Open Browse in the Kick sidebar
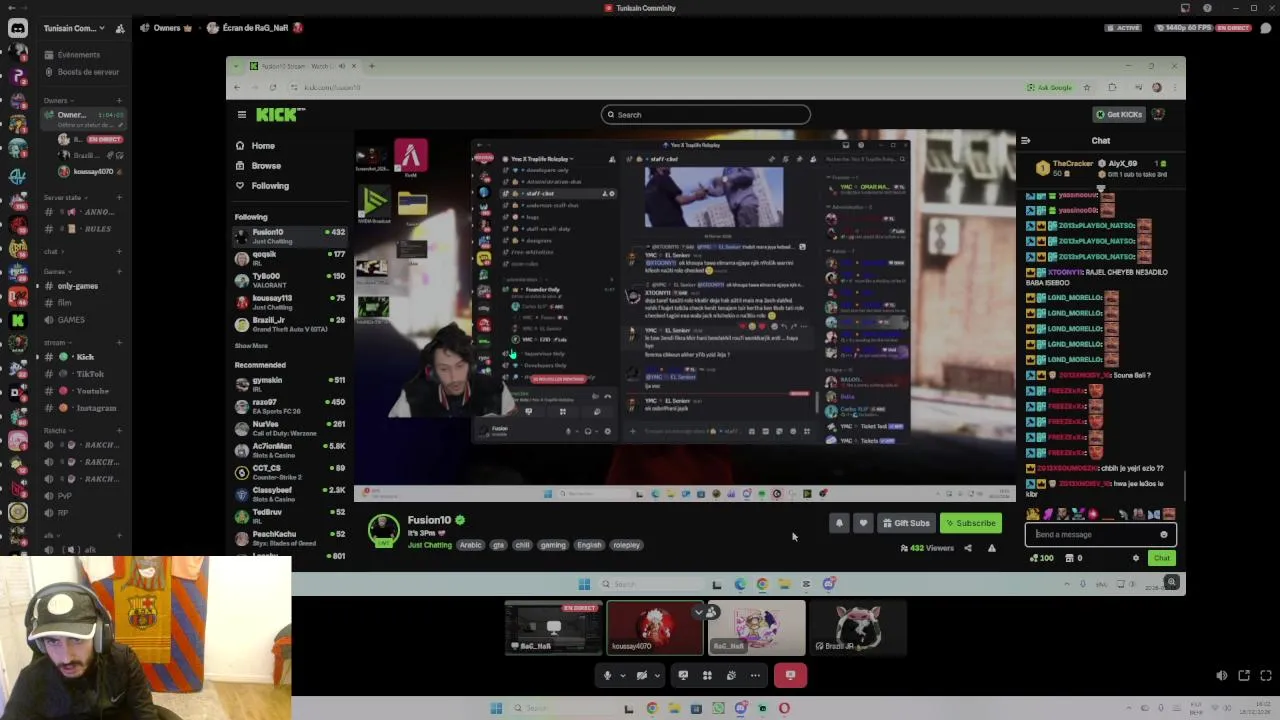 click(266, 166)
